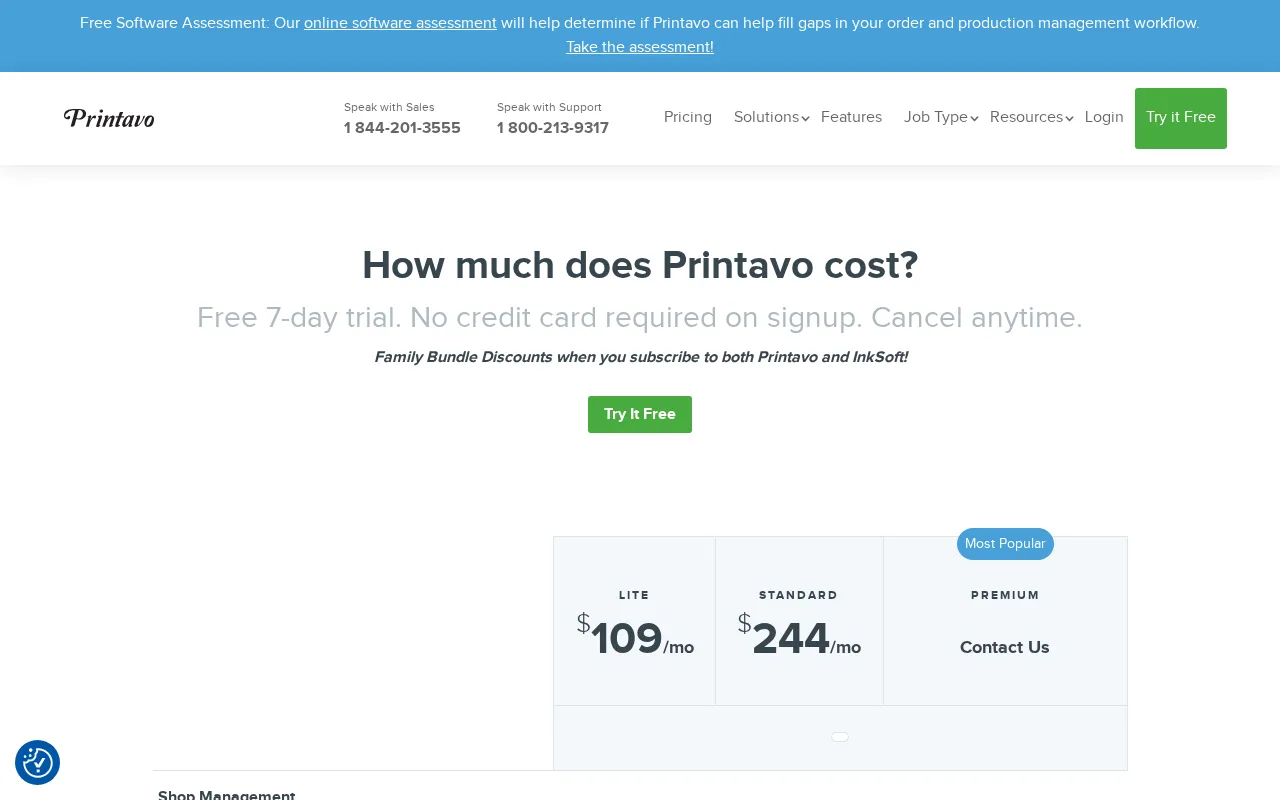
Task: Open the Pricing menu item
Action: click(x=688, y=117)
